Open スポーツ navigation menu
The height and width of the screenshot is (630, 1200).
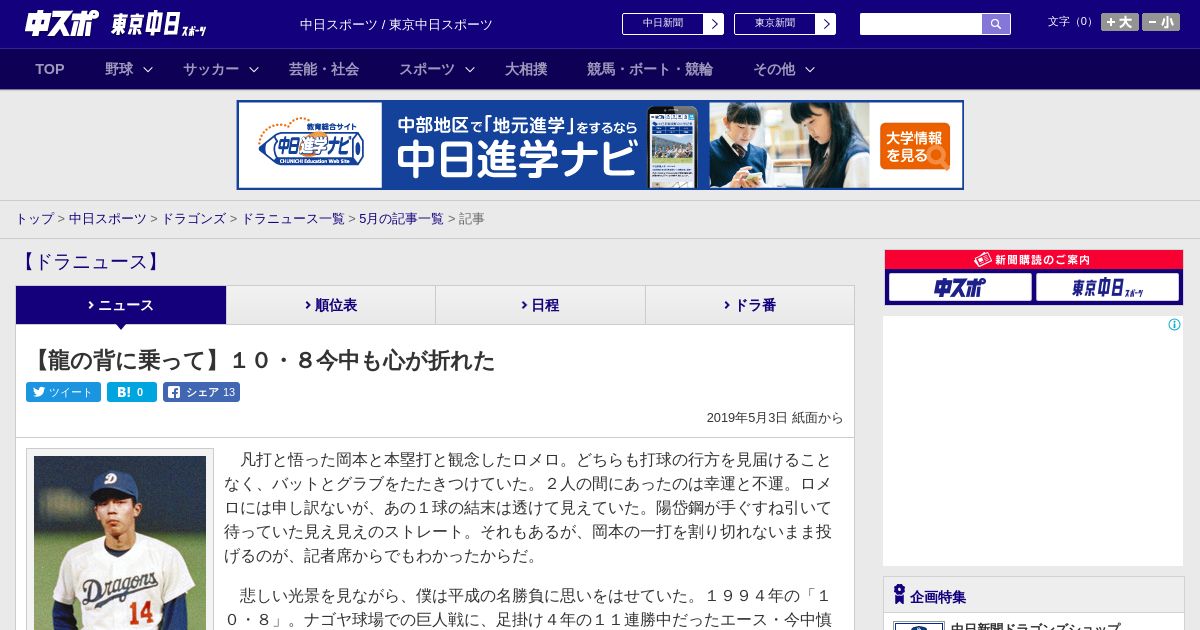427,69
